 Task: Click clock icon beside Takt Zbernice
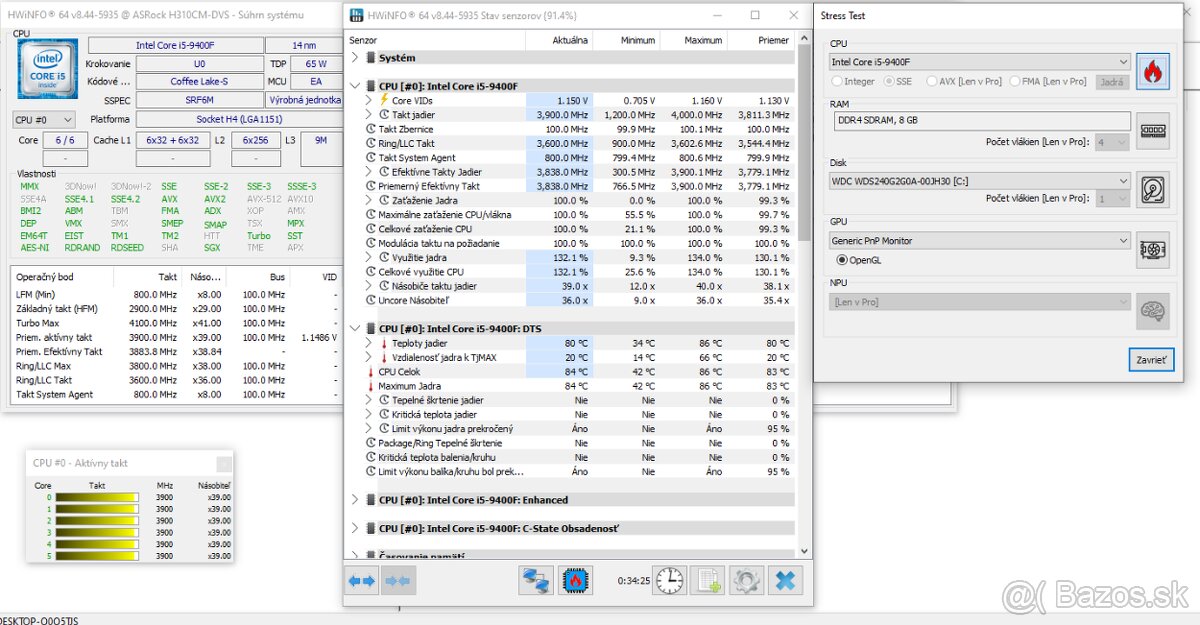pyautogui.click(x=371, y=129)
